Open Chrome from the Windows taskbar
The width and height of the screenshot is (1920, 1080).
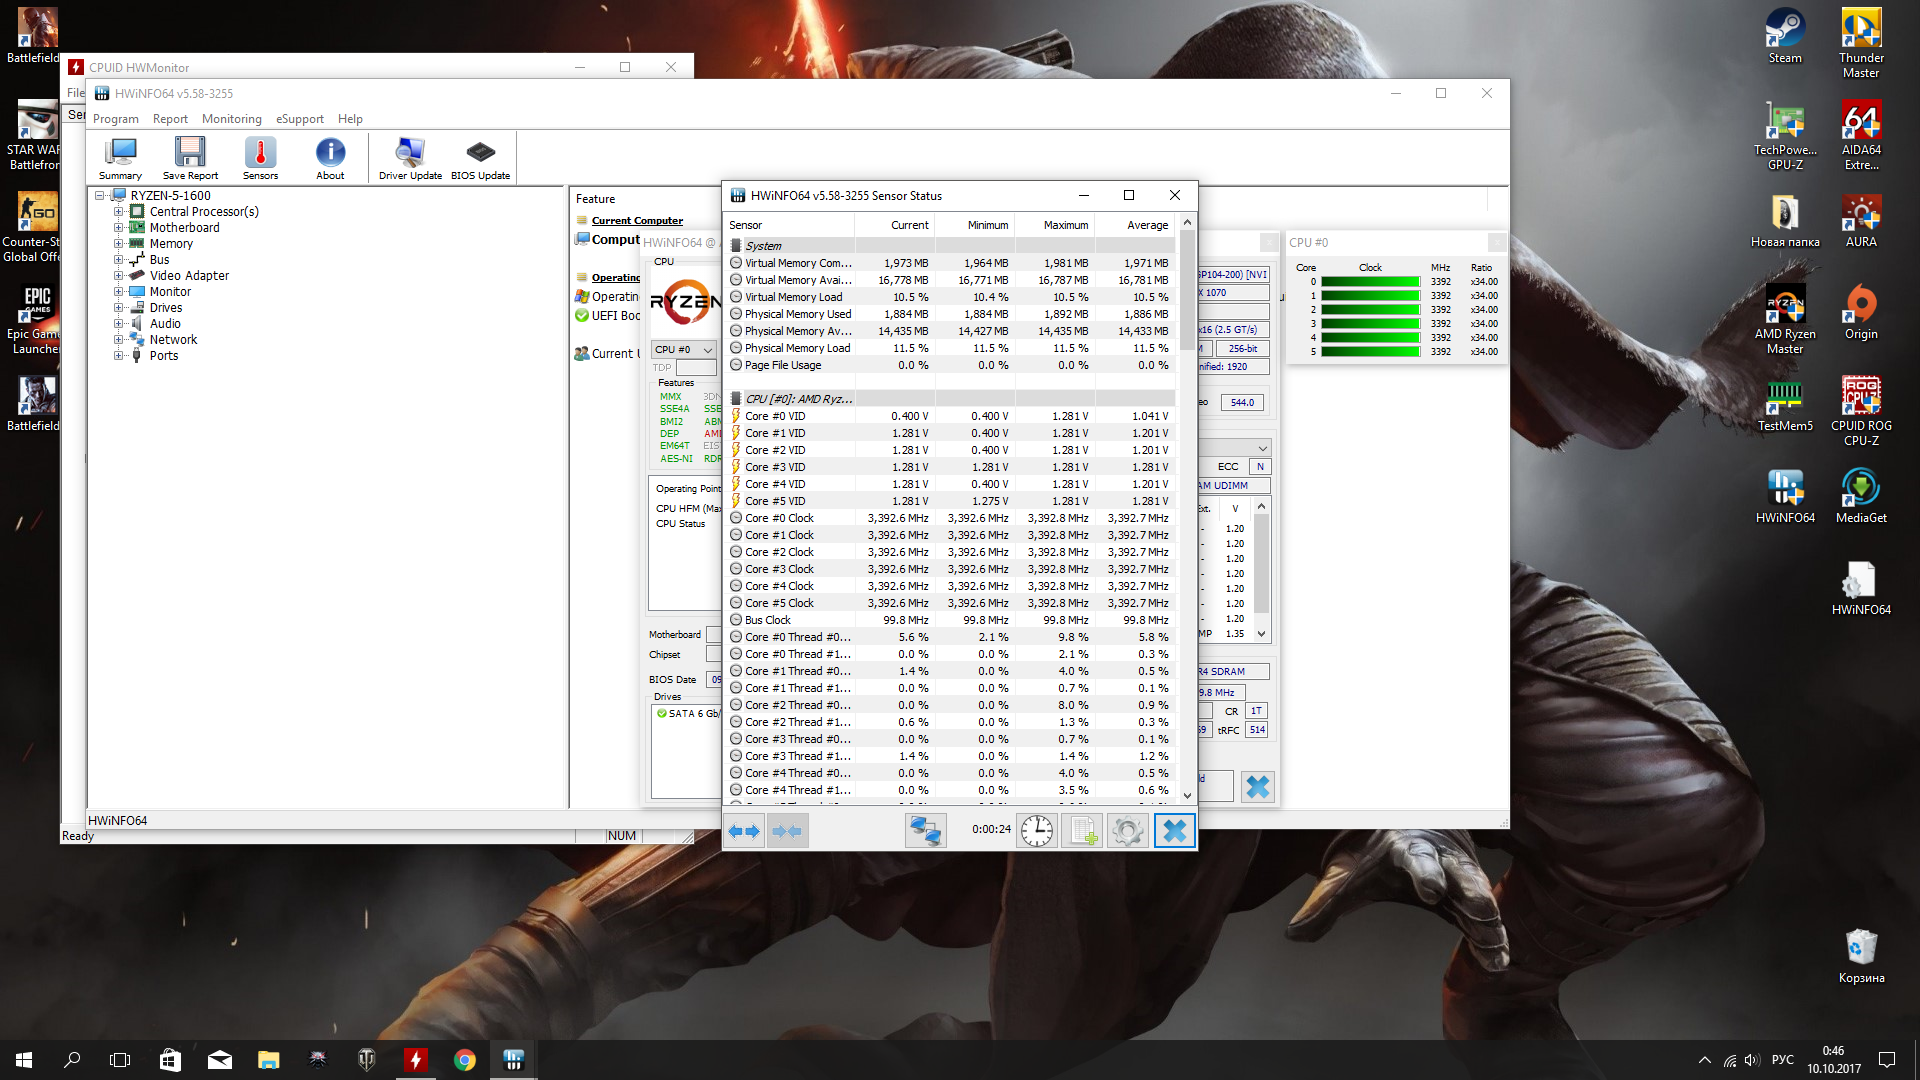[x=465, y=1060]
